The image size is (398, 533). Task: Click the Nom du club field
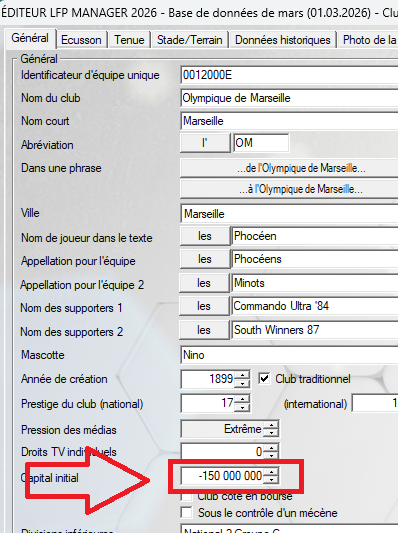(x=289, y=98)
